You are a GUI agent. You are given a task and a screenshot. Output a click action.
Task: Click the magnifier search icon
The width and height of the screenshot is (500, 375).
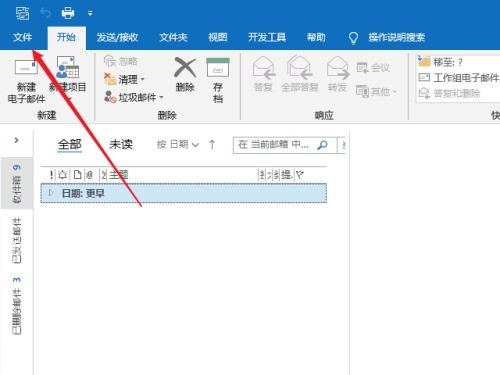322,145
